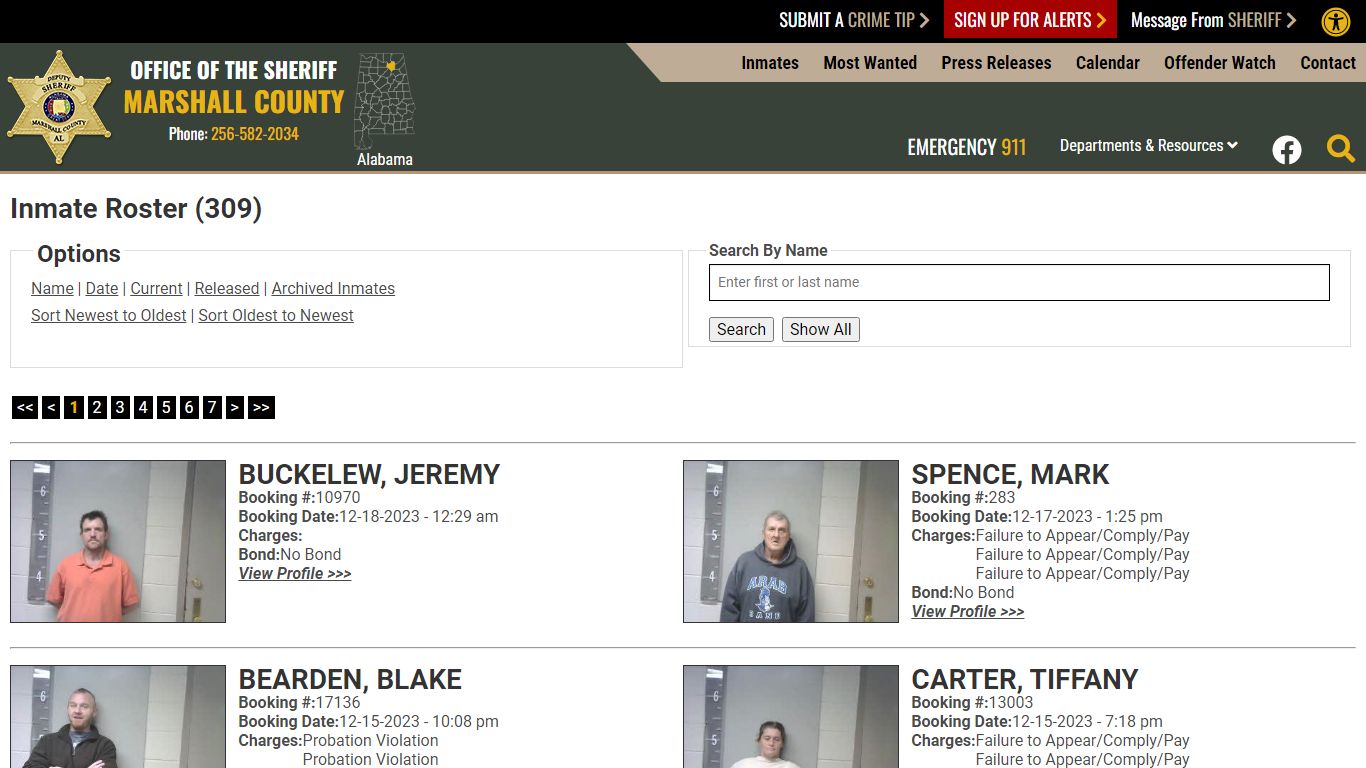The width and height of the screenshot is (1366, 768).
Task: Open the Calendar page
Action: tap(1108, 62)
